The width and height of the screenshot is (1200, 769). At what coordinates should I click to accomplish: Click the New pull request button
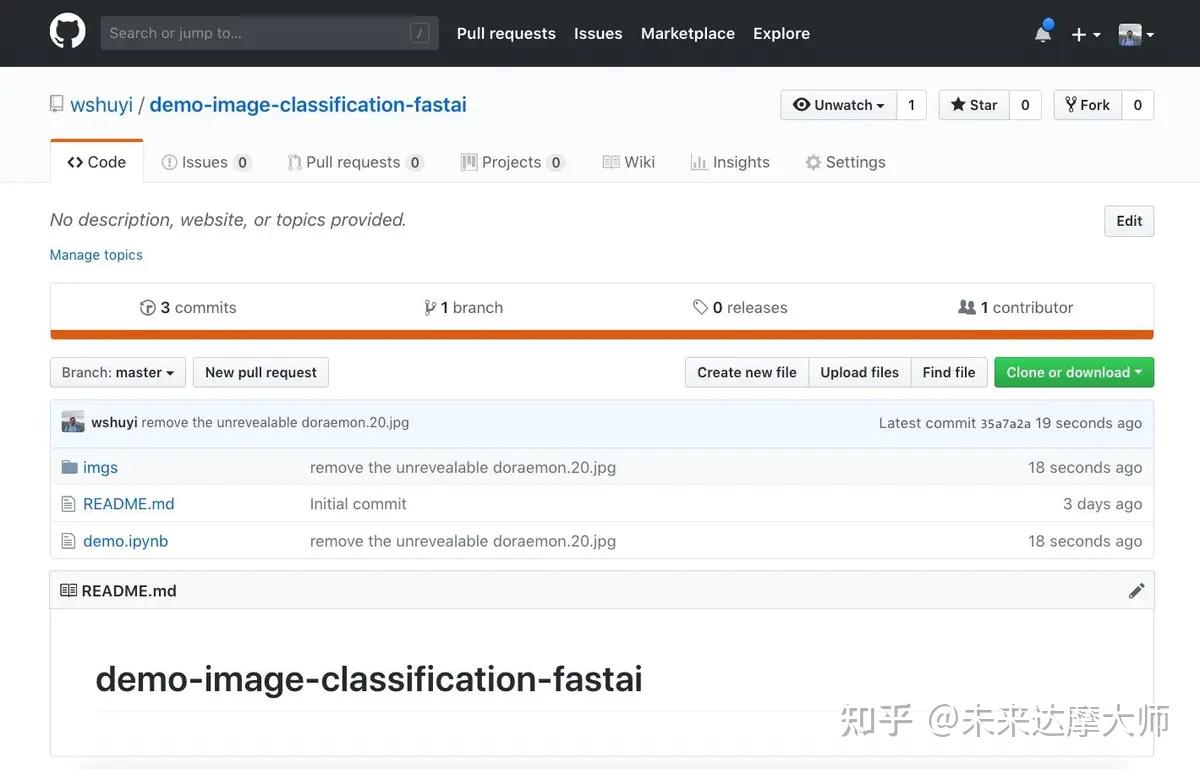coord(260,372)
